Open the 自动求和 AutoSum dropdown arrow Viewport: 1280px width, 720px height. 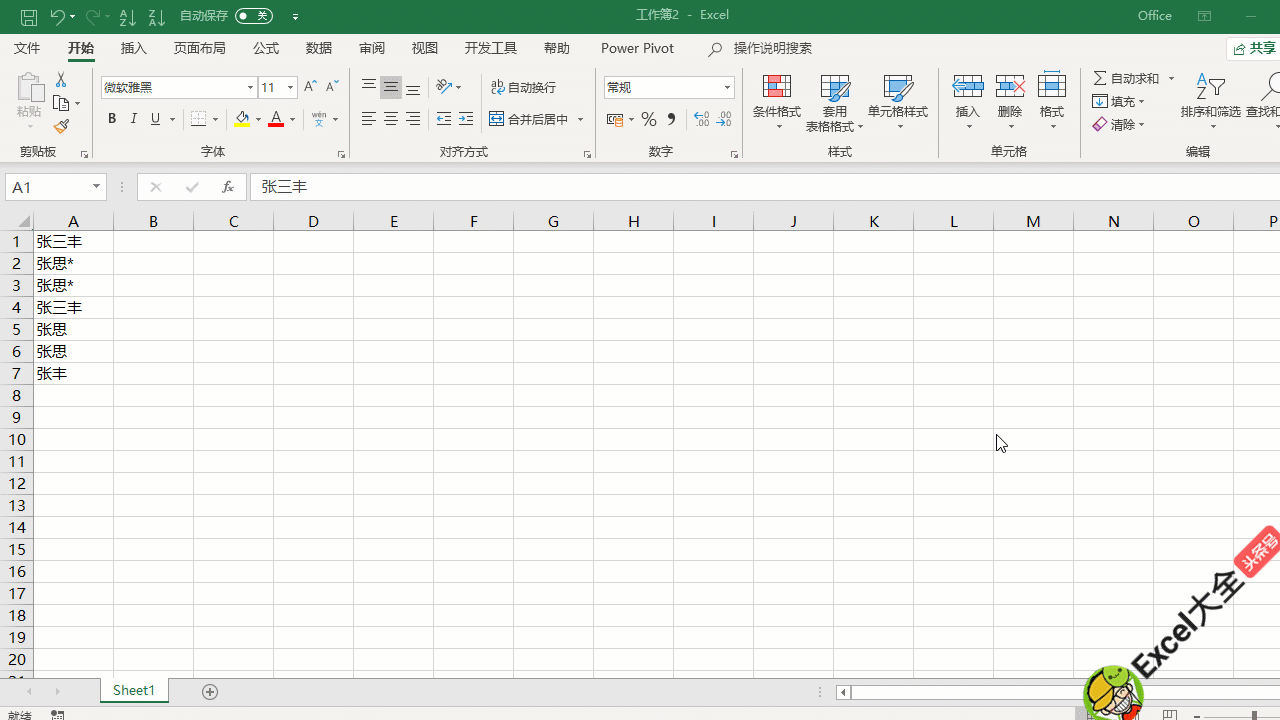point(1172,78)
